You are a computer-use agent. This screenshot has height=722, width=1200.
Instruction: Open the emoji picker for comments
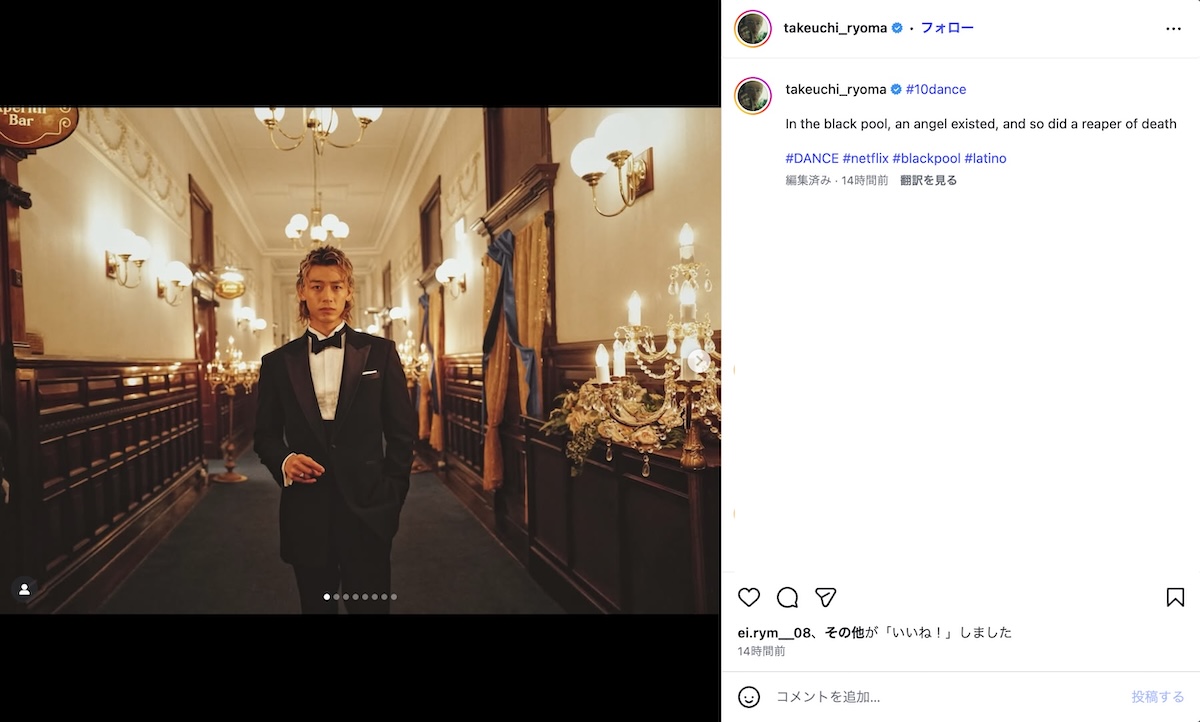pos(749,697)
